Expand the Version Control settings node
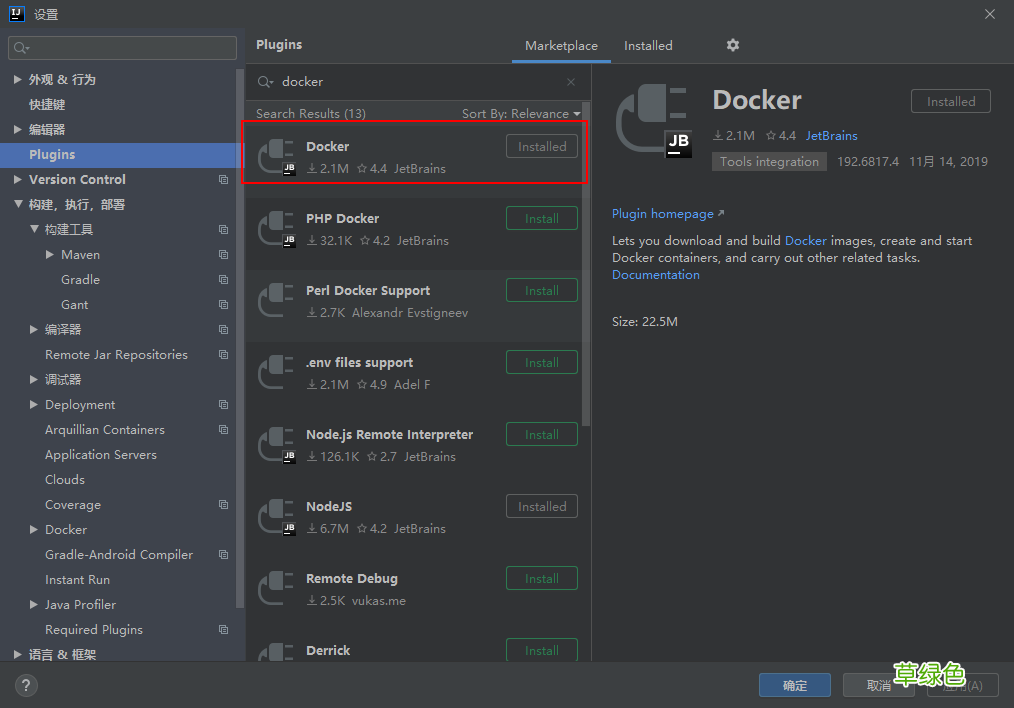The height and width of the screenshot is (708, 1014). (18, 180)
